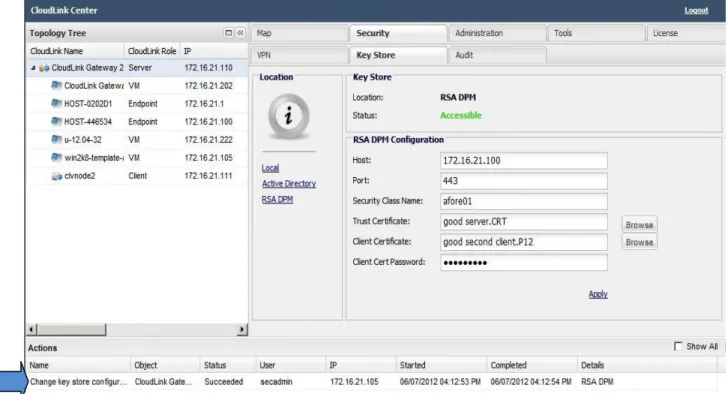Open the Map tab
This screenshot has width=728, height=394.
tap(299, 33)
